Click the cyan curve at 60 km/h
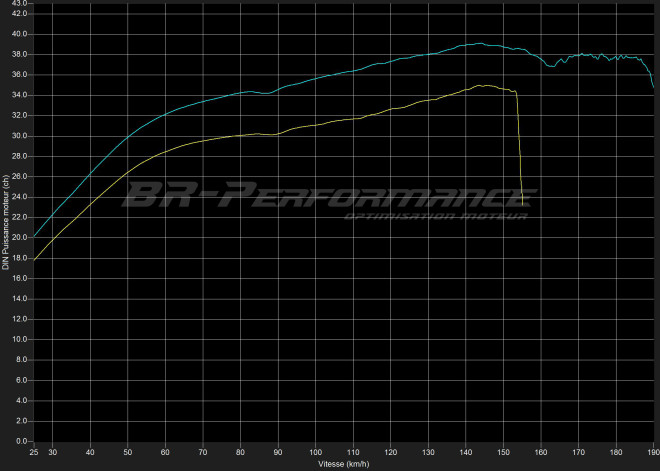The width and height of the screenshot is (660, 471). (166, 112)
